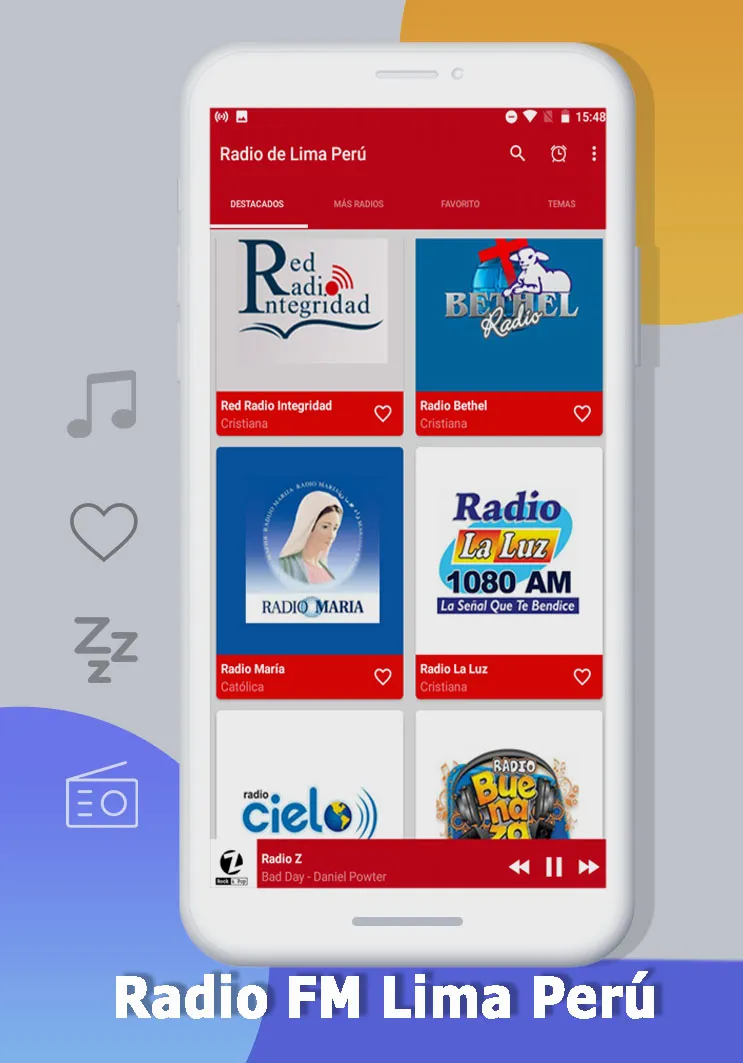Skip to previous station with rewind
The image size is (743, 1063).
click(x=519, y=867)
